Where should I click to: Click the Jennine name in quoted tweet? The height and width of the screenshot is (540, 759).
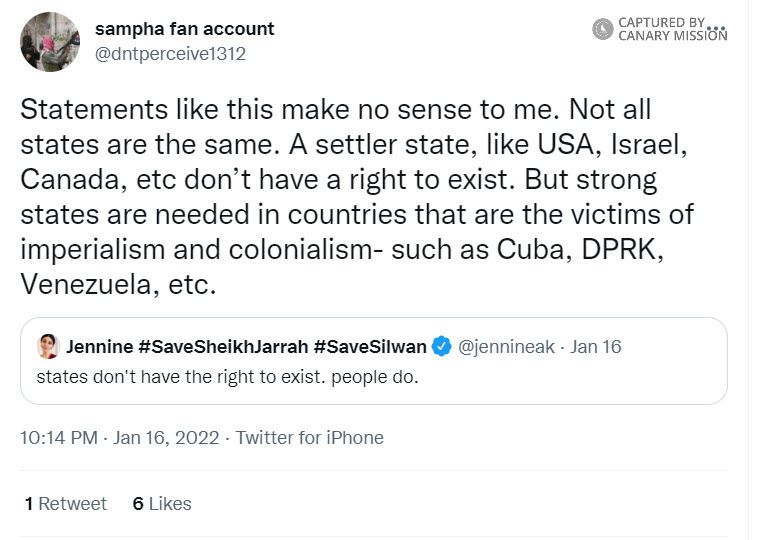[x=98, y=348]
